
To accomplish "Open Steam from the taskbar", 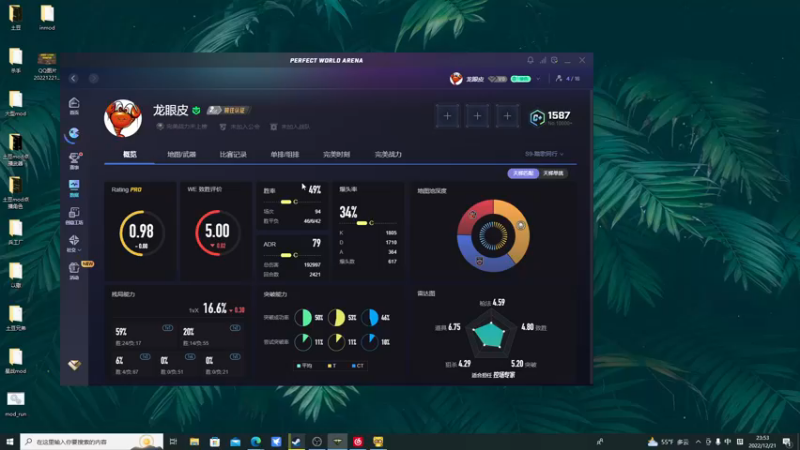I will pos(296,441).
